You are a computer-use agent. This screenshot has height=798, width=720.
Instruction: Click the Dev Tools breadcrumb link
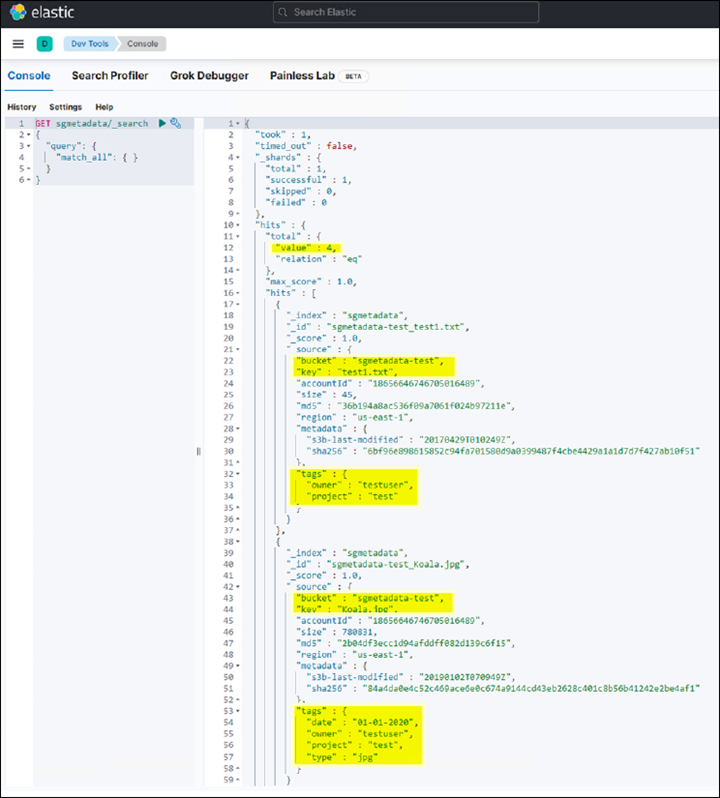[x=89, y=44]
